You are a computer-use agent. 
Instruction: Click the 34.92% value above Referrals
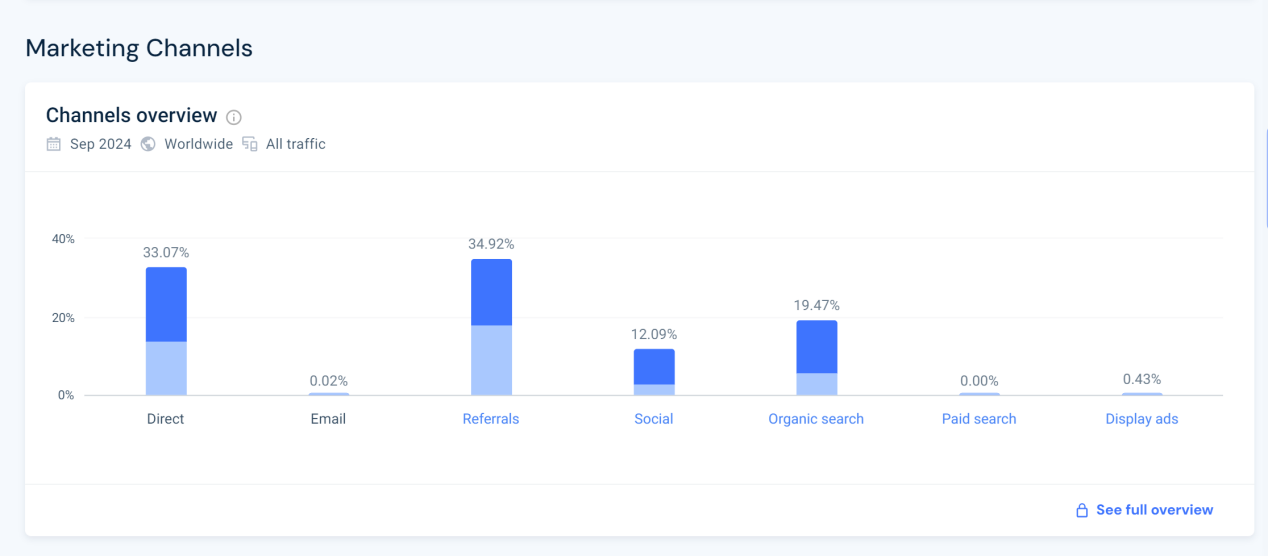tap(491, 244)
